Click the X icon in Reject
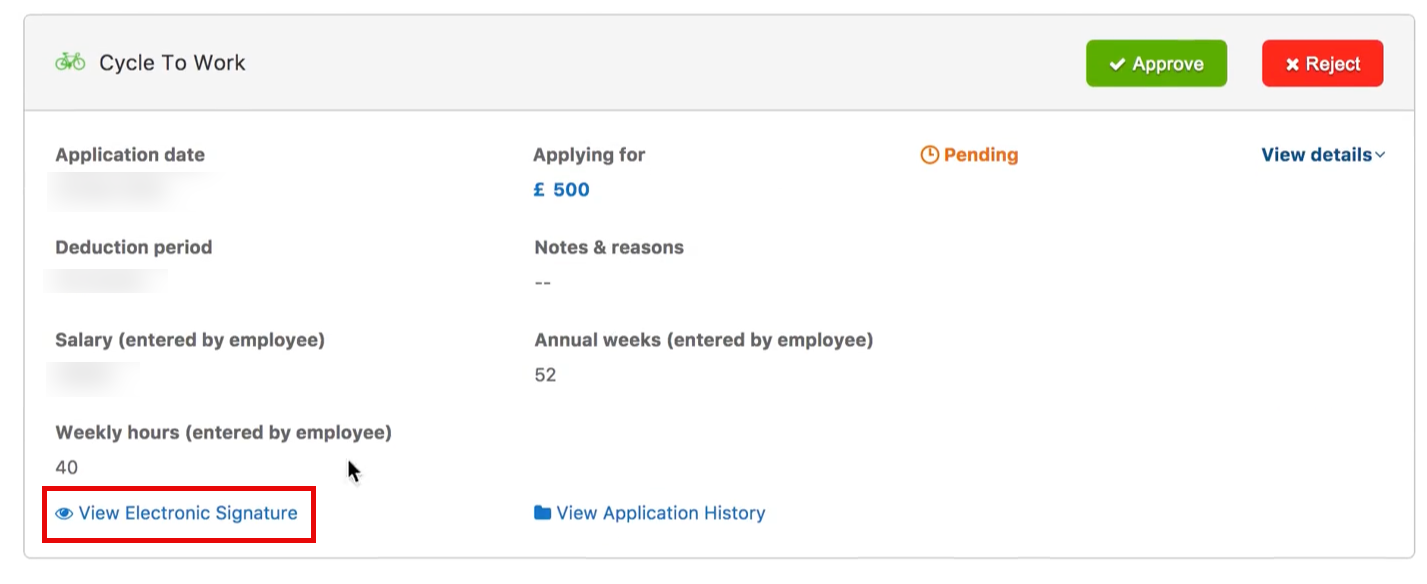Image resolution: width=1427 pixels, height=584 pixels. point(1292,64)
